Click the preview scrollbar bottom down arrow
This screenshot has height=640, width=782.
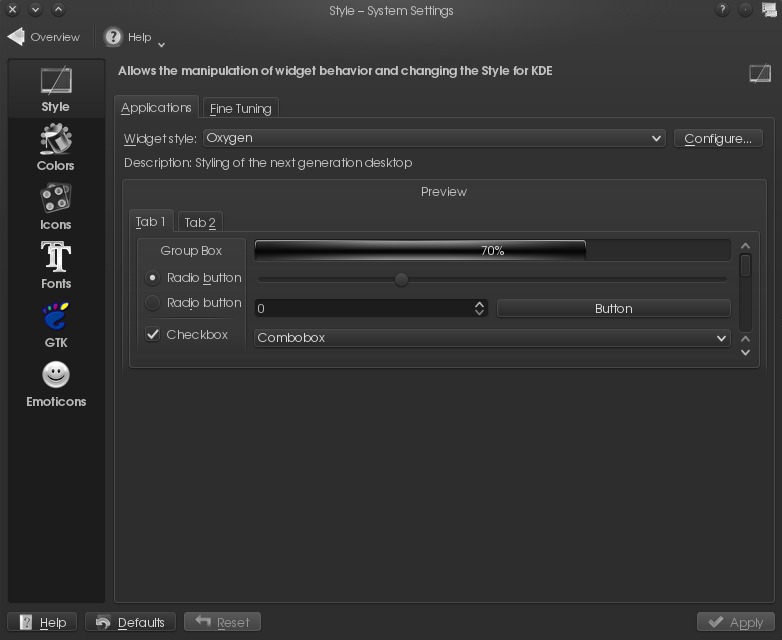point(745,353)
